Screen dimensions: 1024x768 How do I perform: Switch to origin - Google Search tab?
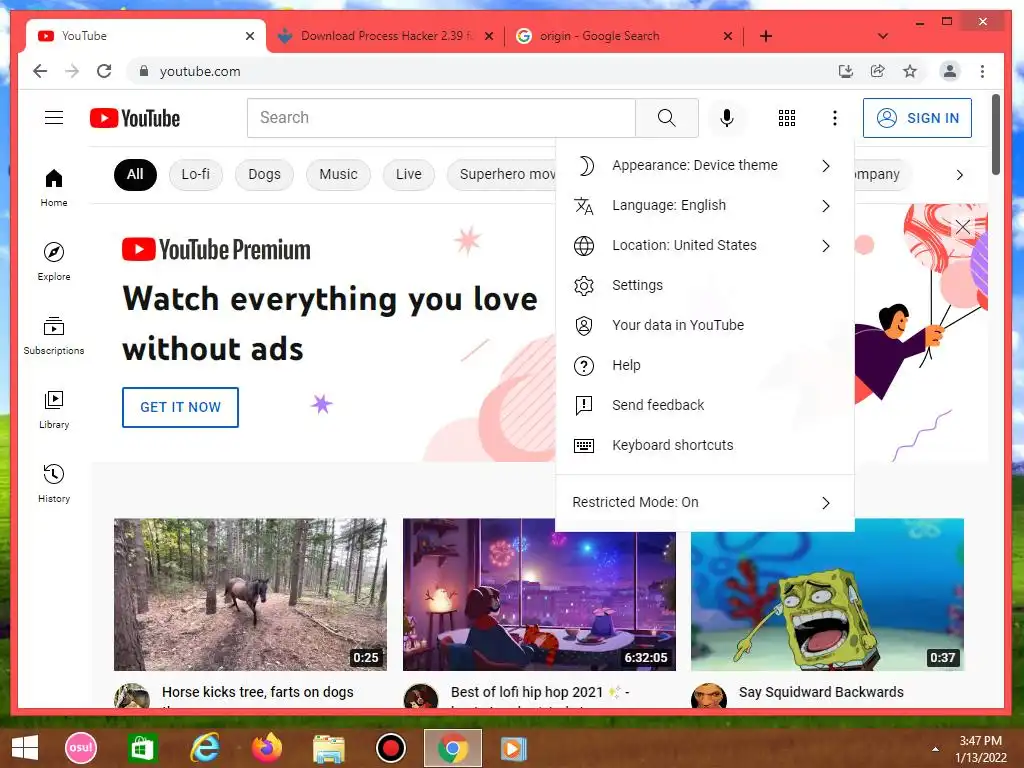click(x=624, y=36)
